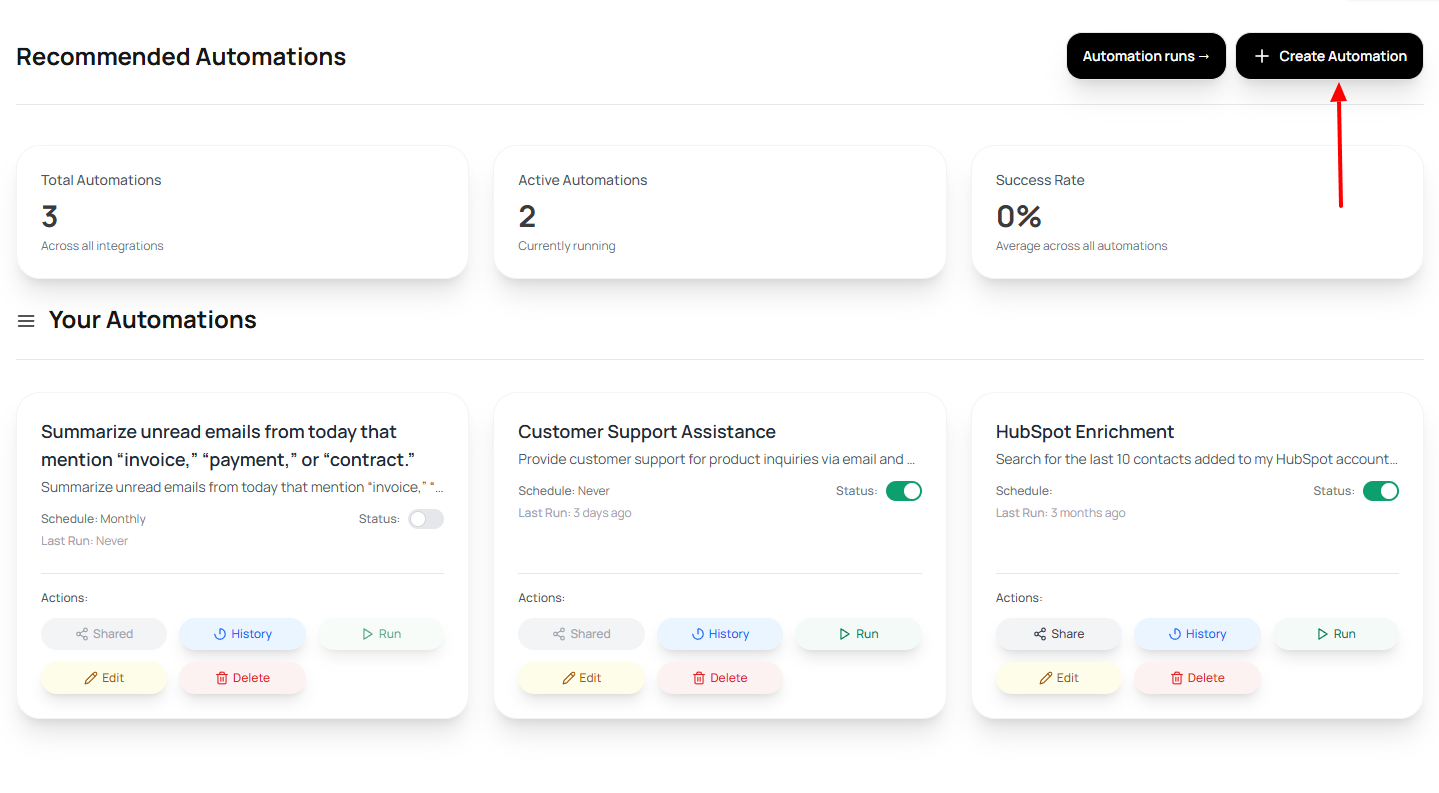The height and width of the screenshot is (793, 1439).
Task: Click the HubSpot Enrichment description text
Action: tap(1197, 460)
